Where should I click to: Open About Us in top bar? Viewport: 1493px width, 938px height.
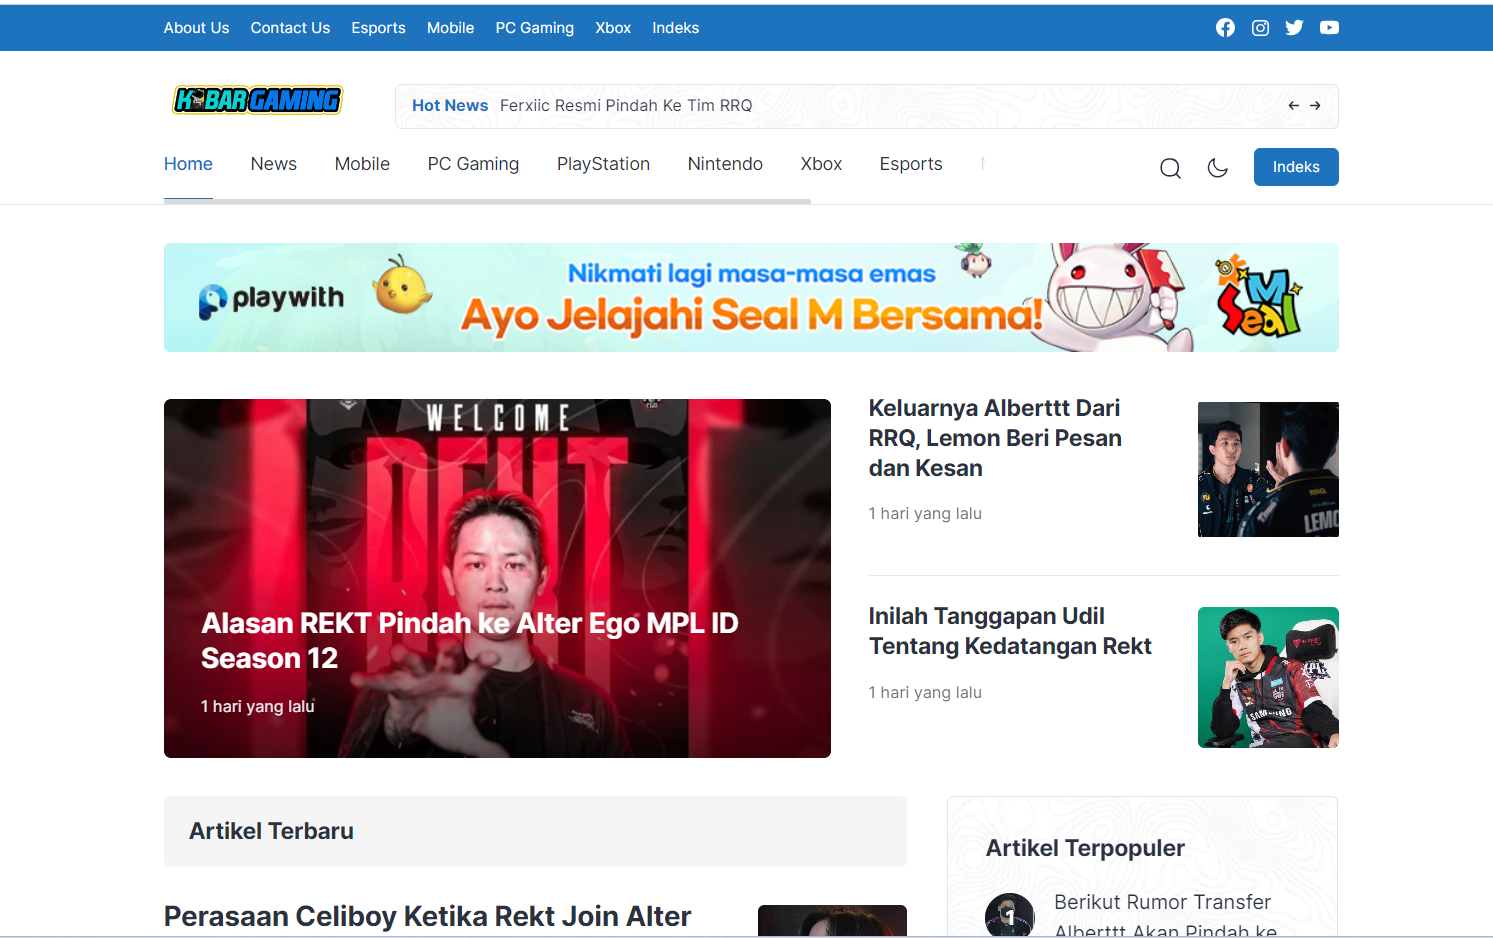[x=196, y=28]
